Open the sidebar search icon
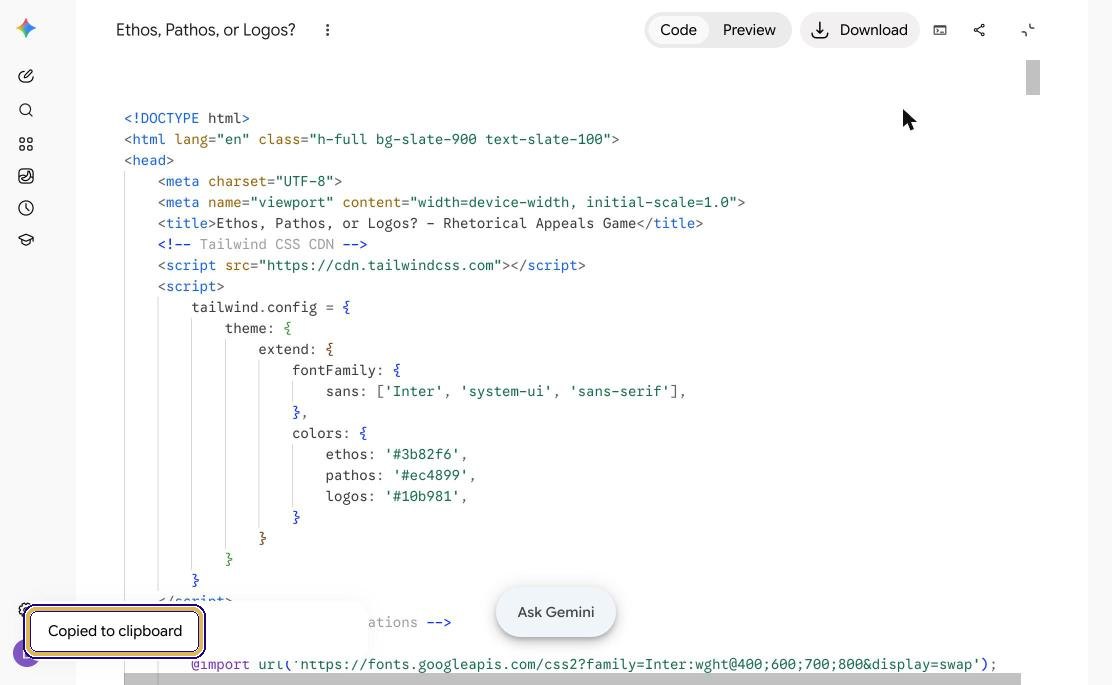1112x685 pixels. (x=26, y=110)
